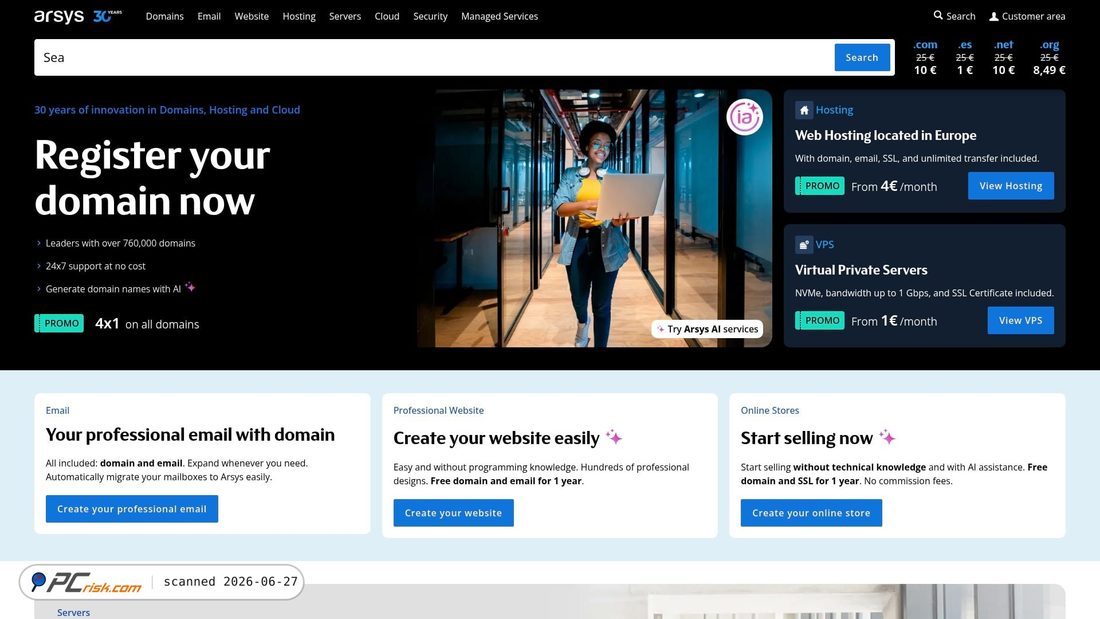Click 'Virtual Private Servers' heading
This screenshot has height=619, width=1100.
pyautogui.click(x=861, y=270)
